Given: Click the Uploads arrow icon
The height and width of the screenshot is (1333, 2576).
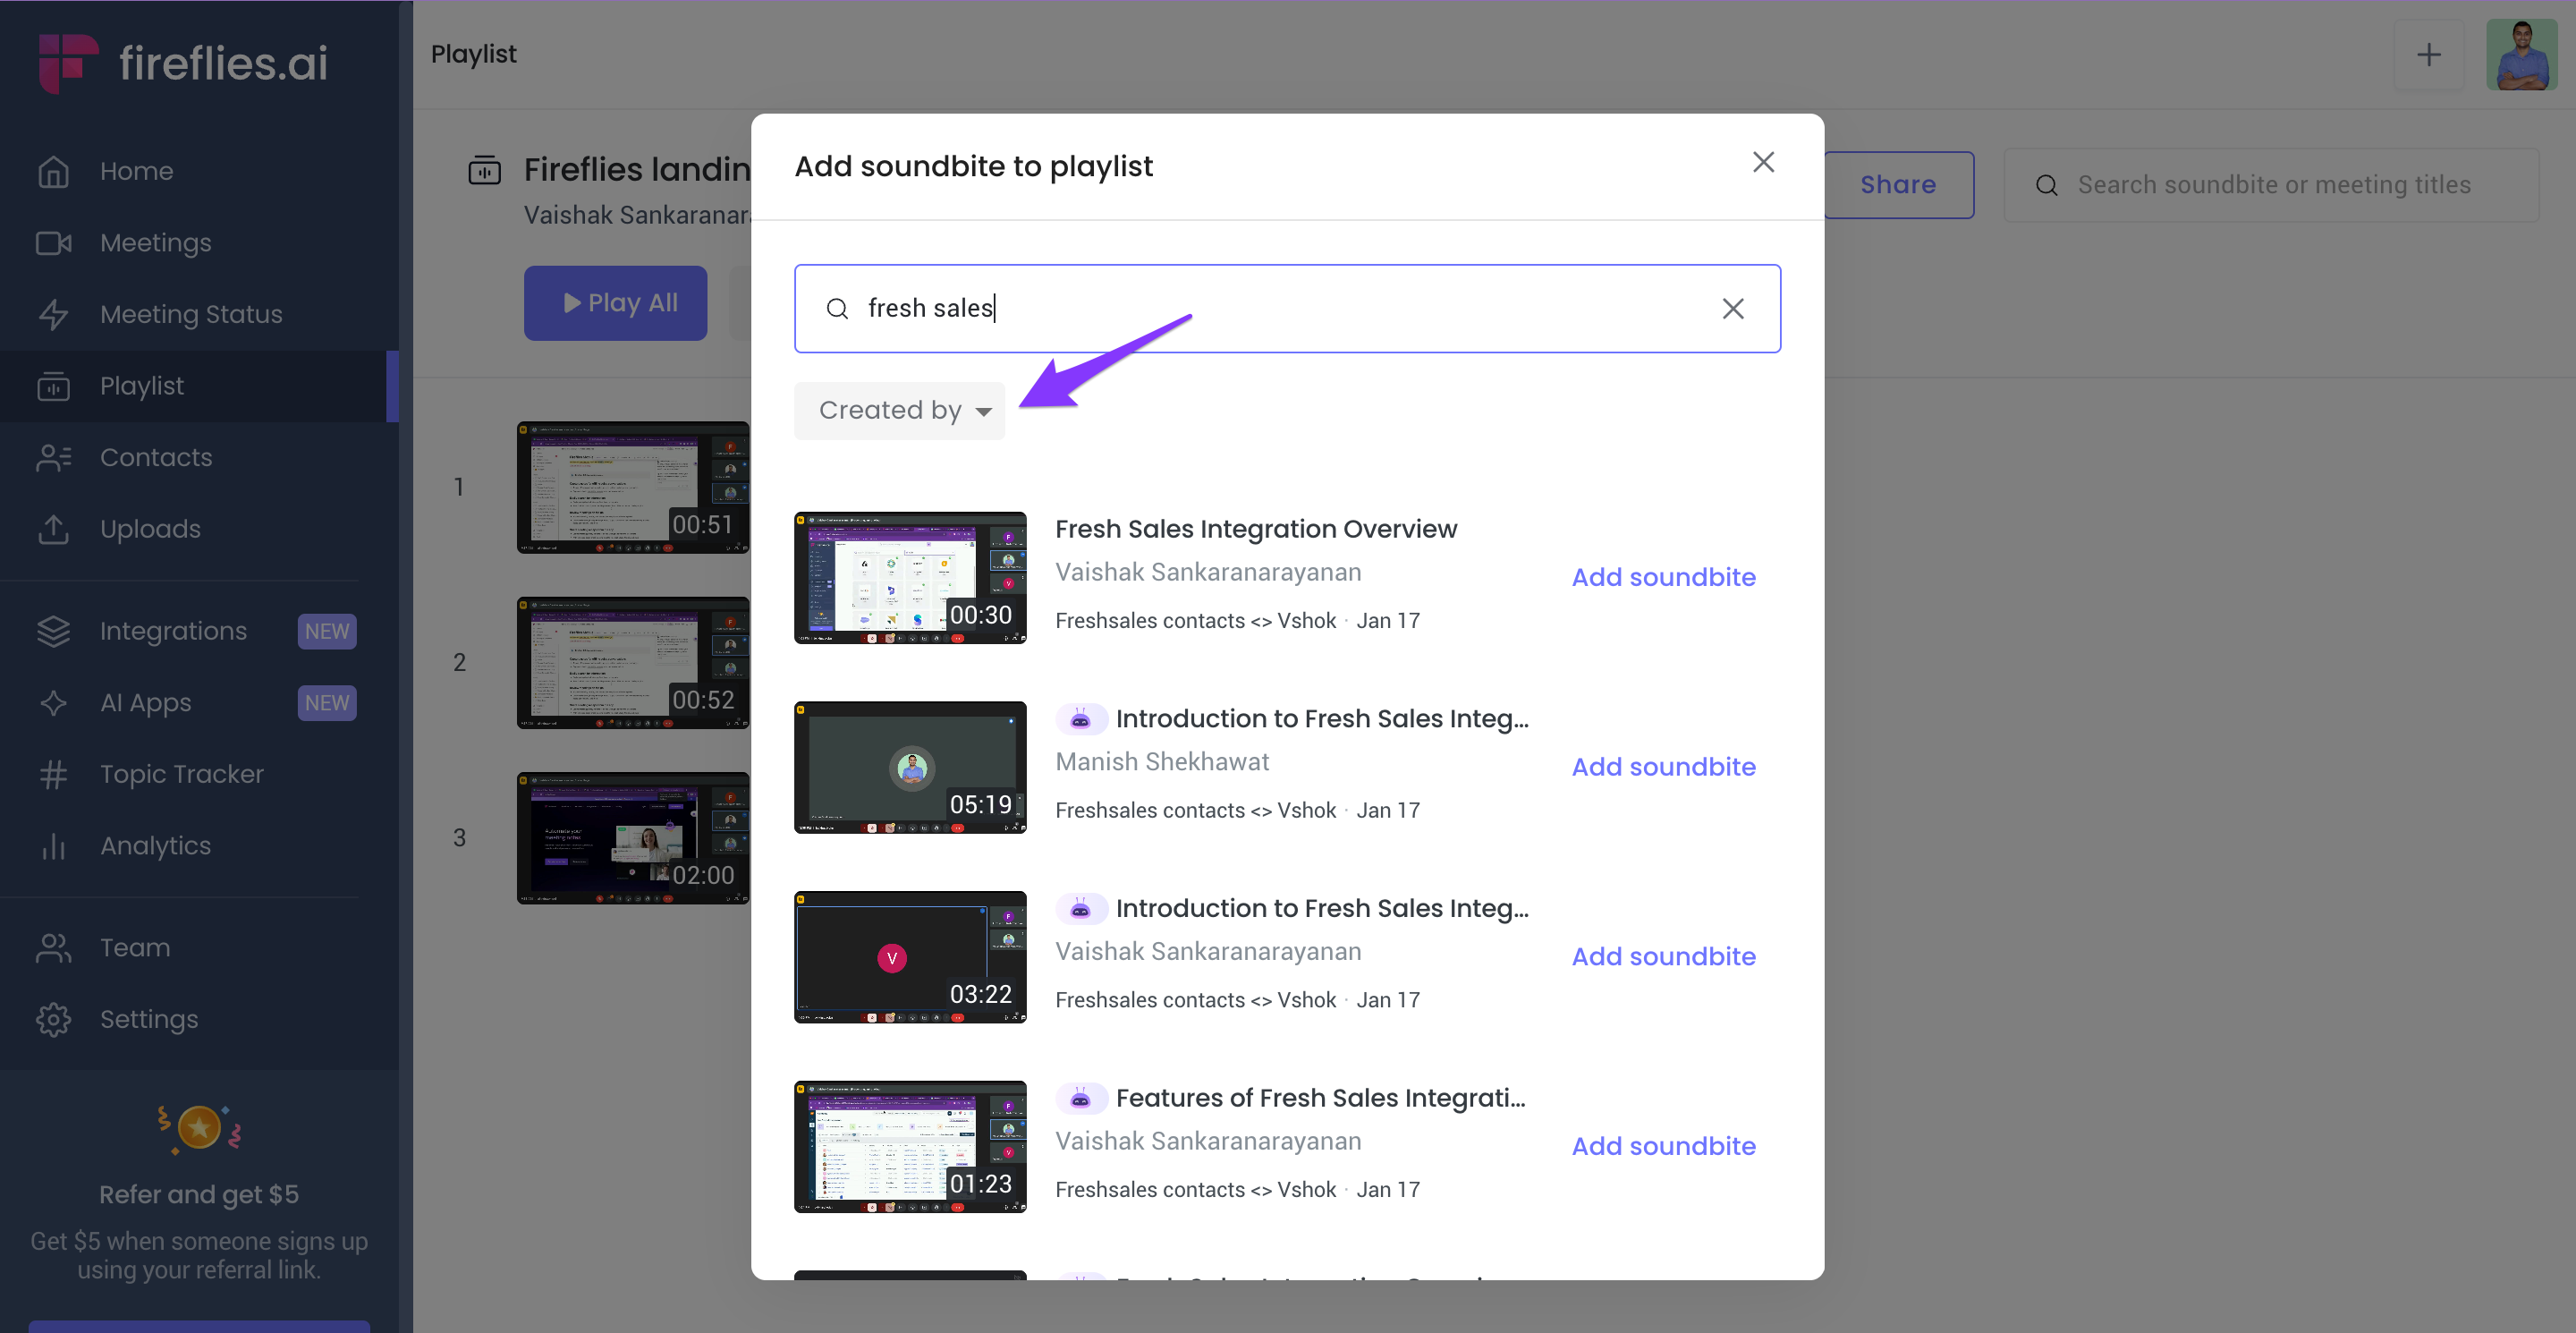Looking at the screenshot, I should [53, 529].
